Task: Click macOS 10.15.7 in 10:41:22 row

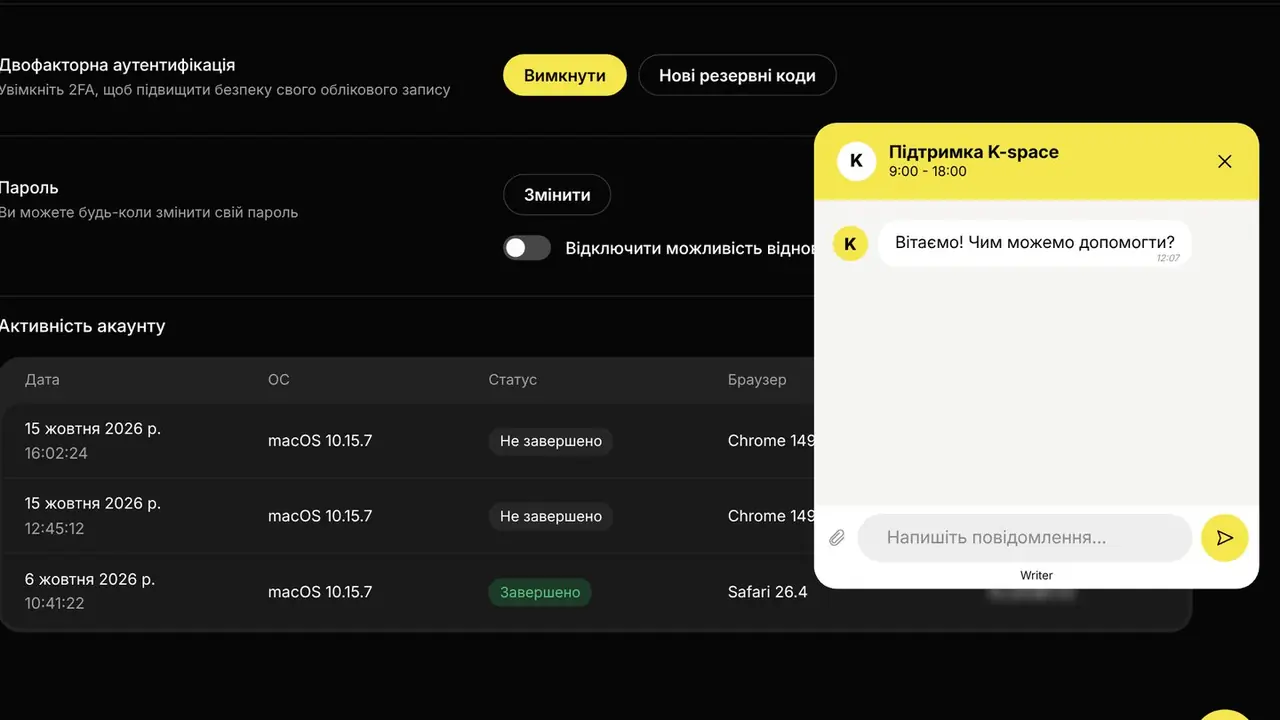Action: click(320, 592)
